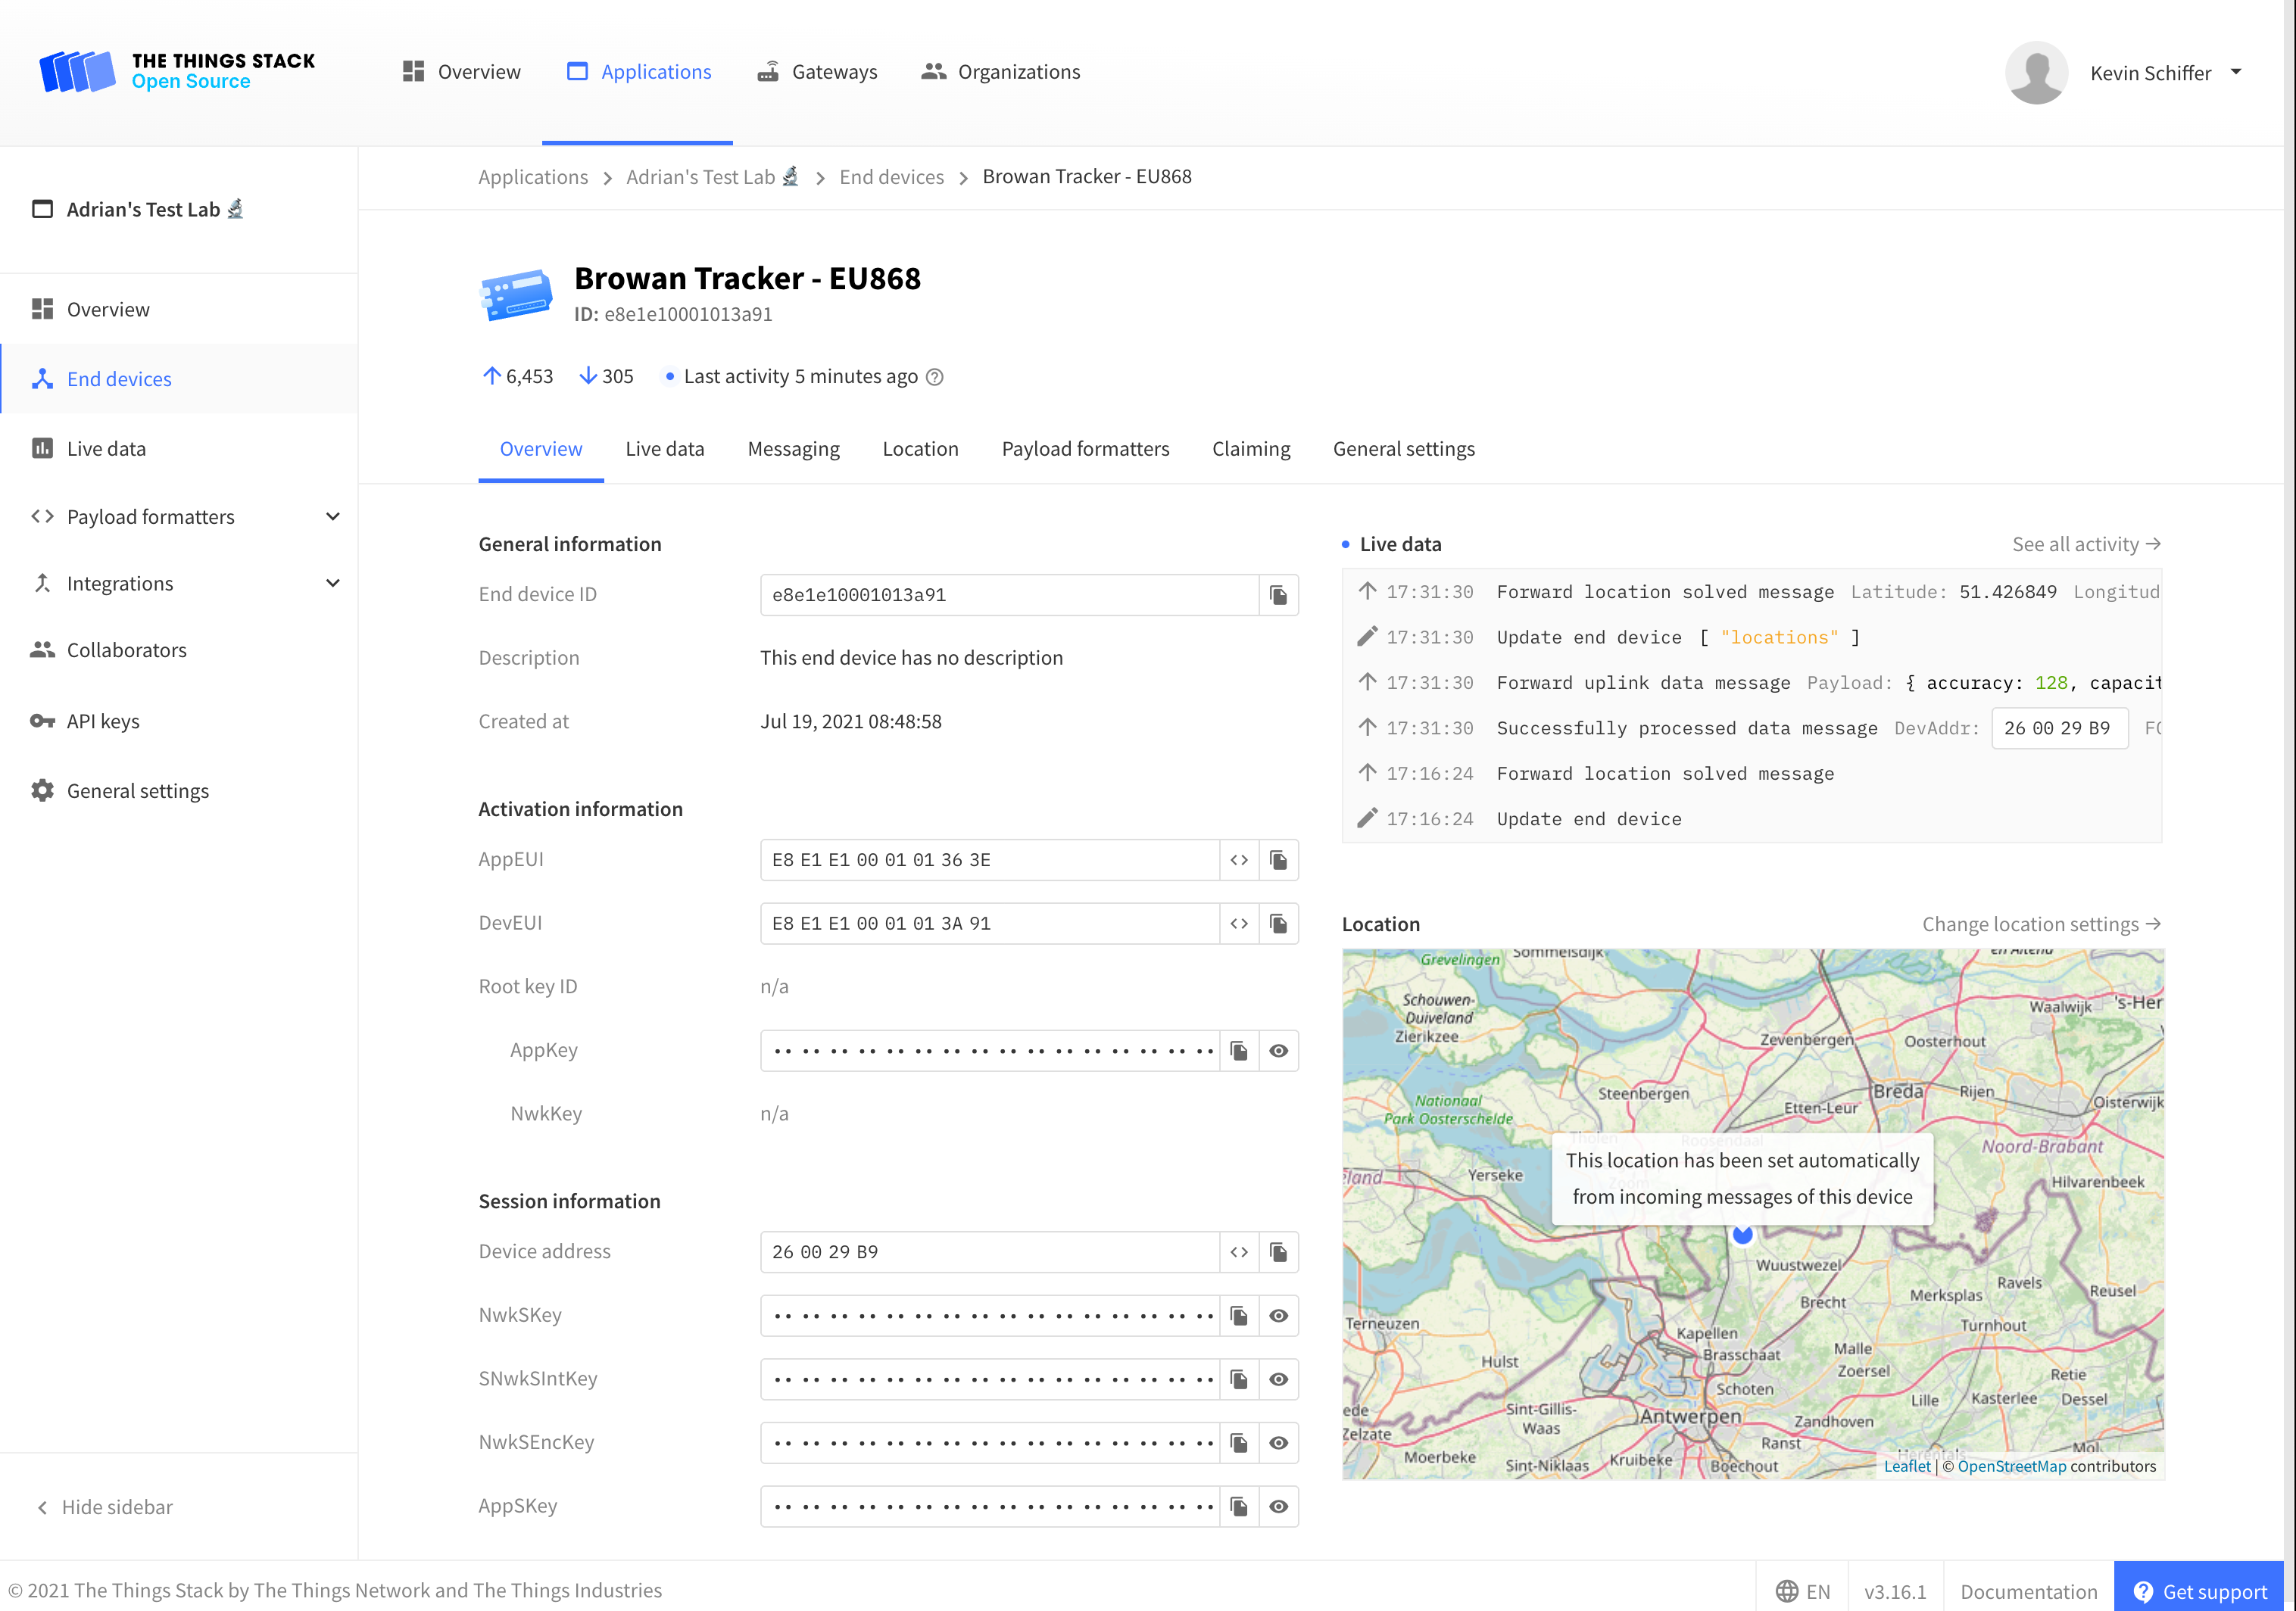
Task: Copy the End device ID value
Action: pyautogui.click(x=1278, y=595)
